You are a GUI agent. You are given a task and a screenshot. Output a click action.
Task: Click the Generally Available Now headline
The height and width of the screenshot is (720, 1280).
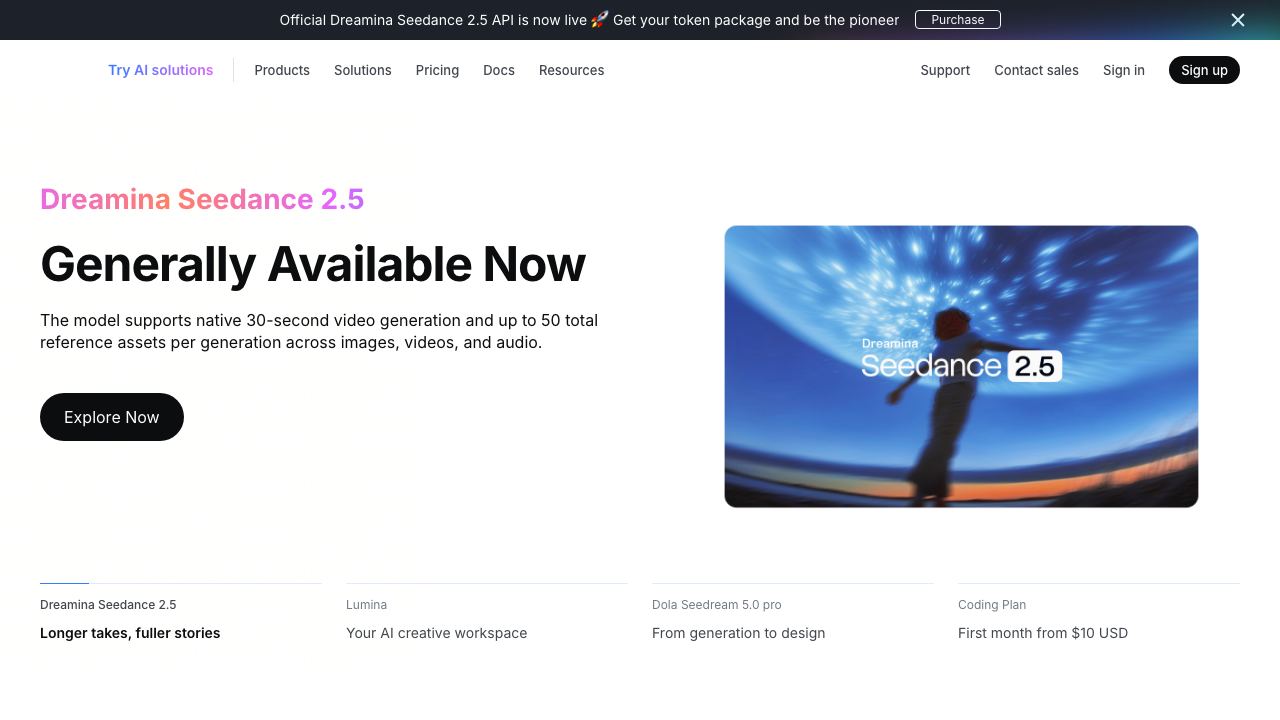pos(313,265)
